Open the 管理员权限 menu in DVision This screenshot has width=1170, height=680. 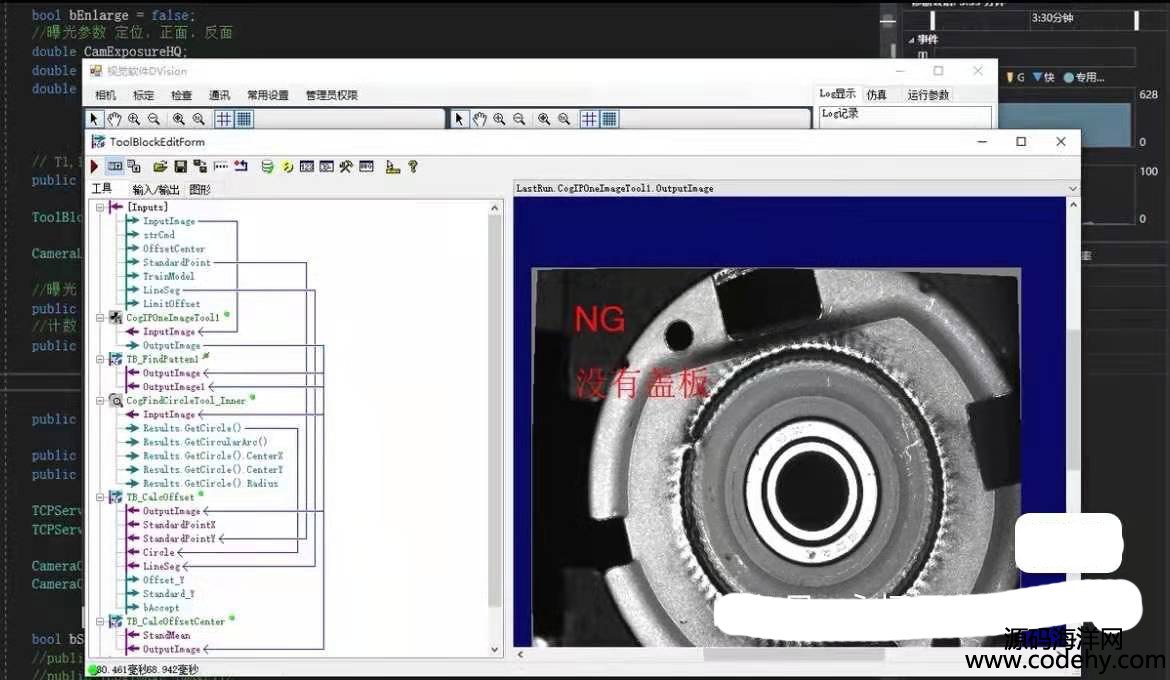tap(332, 95)
